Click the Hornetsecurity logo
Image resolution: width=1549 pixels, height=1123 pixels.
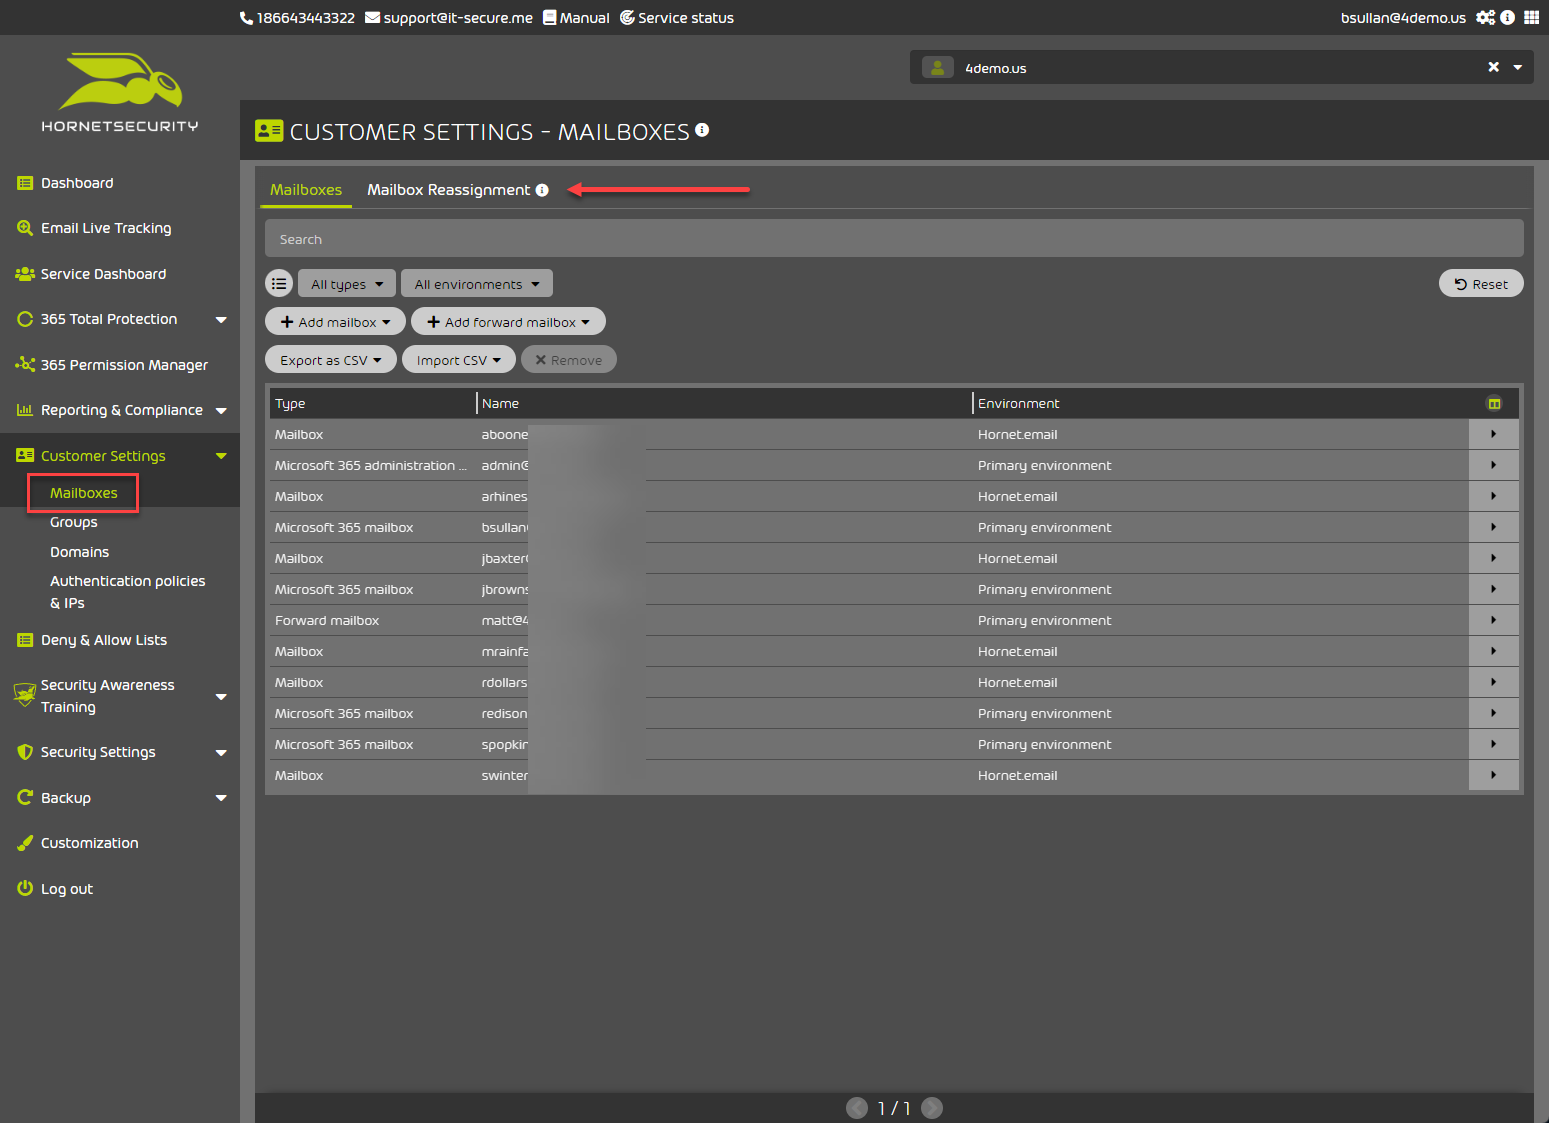[120, 92]
